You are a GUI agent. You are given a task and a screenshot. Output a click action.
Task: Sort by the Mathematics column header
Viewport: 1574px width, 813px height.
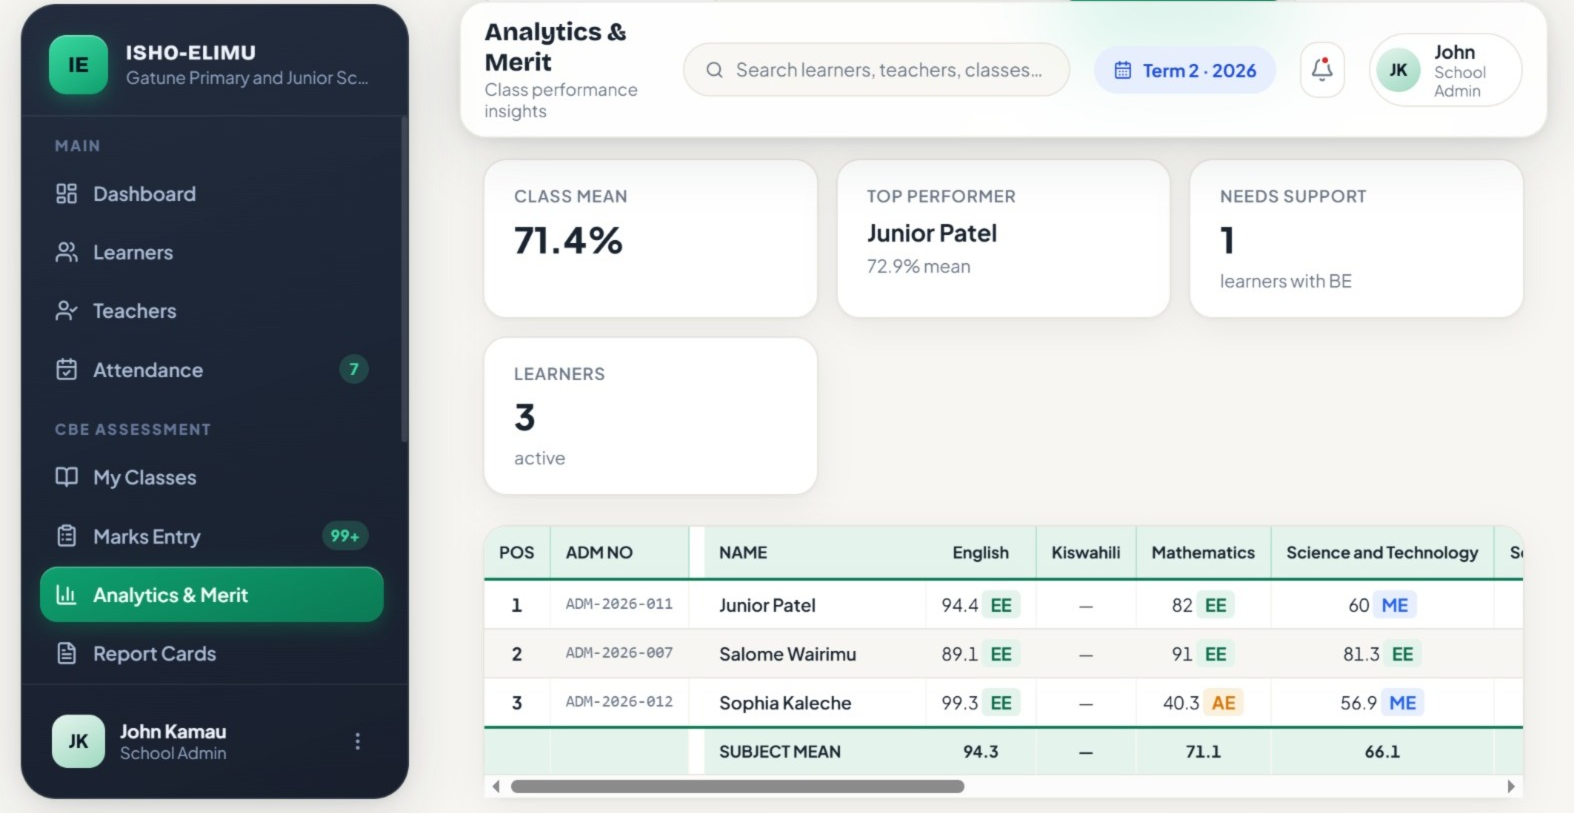point(1203,553)
